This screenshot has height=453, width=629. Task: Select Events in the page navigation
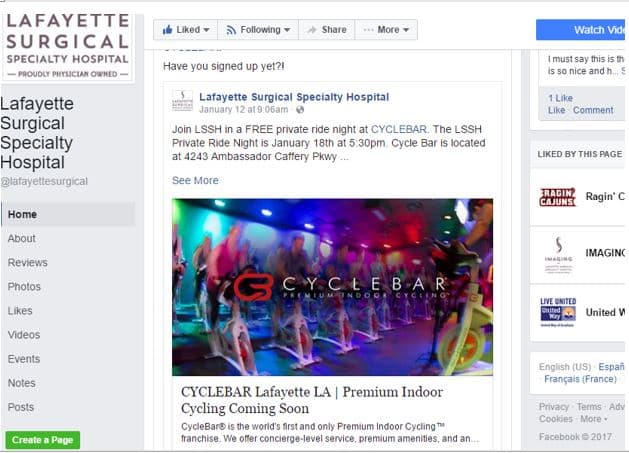[x=24, y=359]
